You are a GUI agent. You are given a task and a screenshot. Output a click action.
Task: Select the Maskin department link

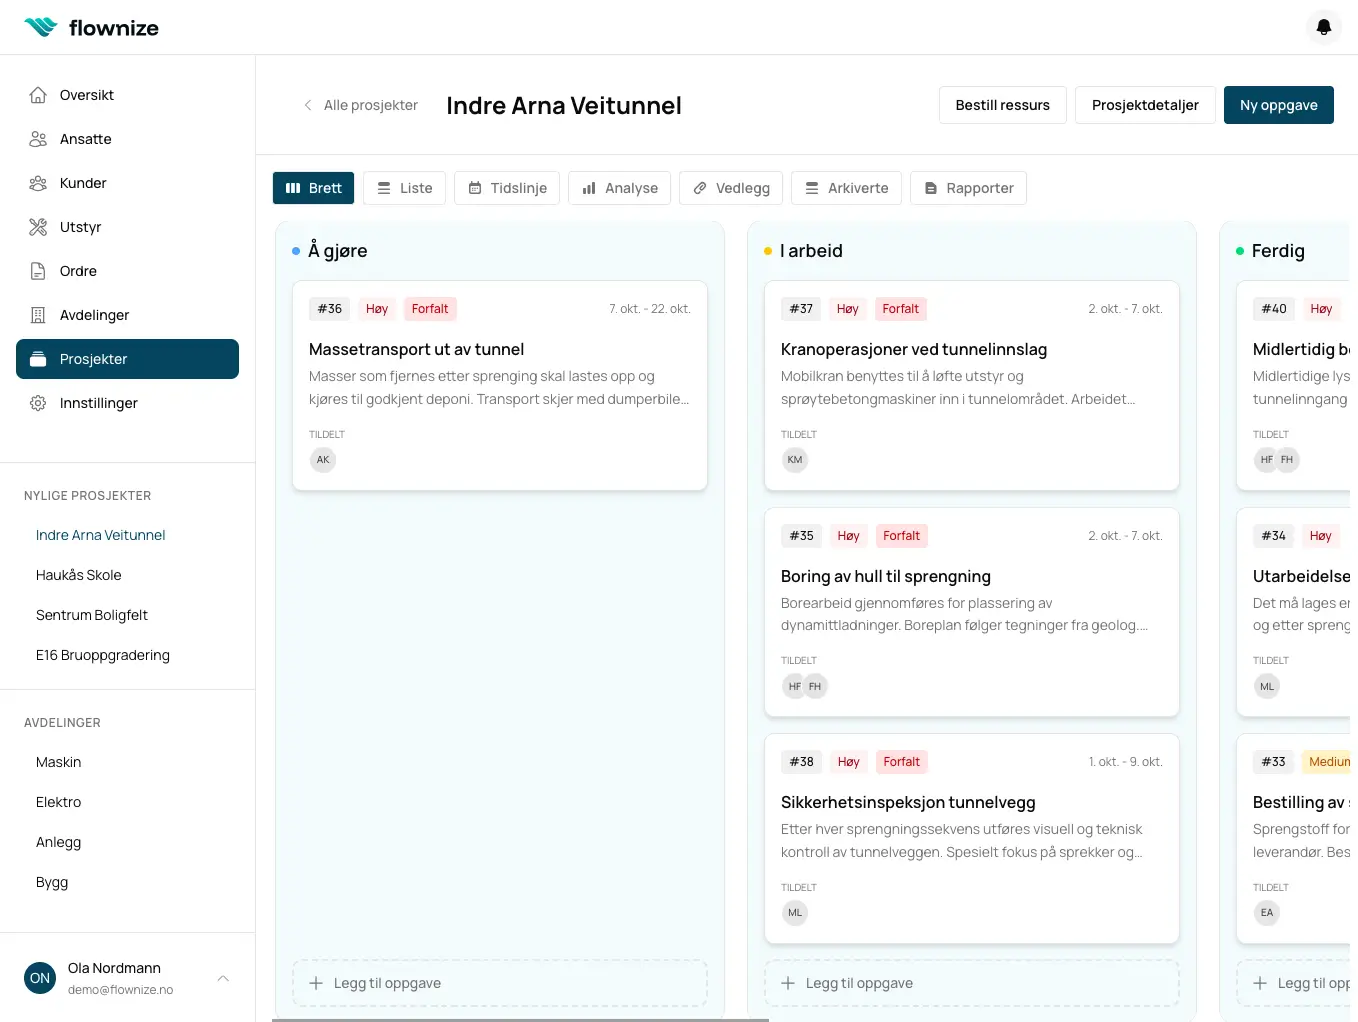tap(58, 761)
